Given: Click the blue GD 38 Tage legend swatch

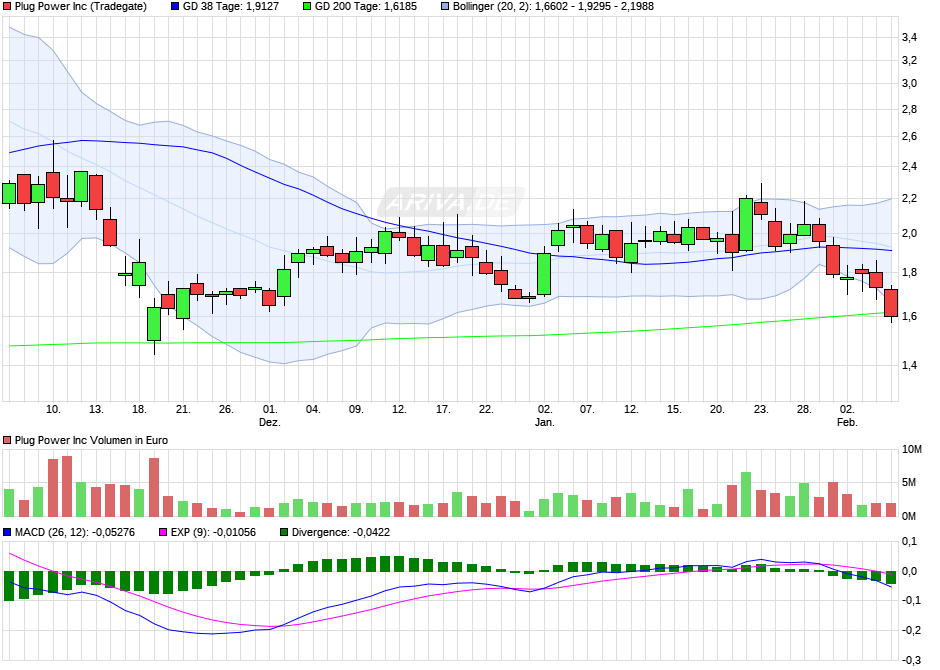Looking at the screenshot, I should click(175, 7).
